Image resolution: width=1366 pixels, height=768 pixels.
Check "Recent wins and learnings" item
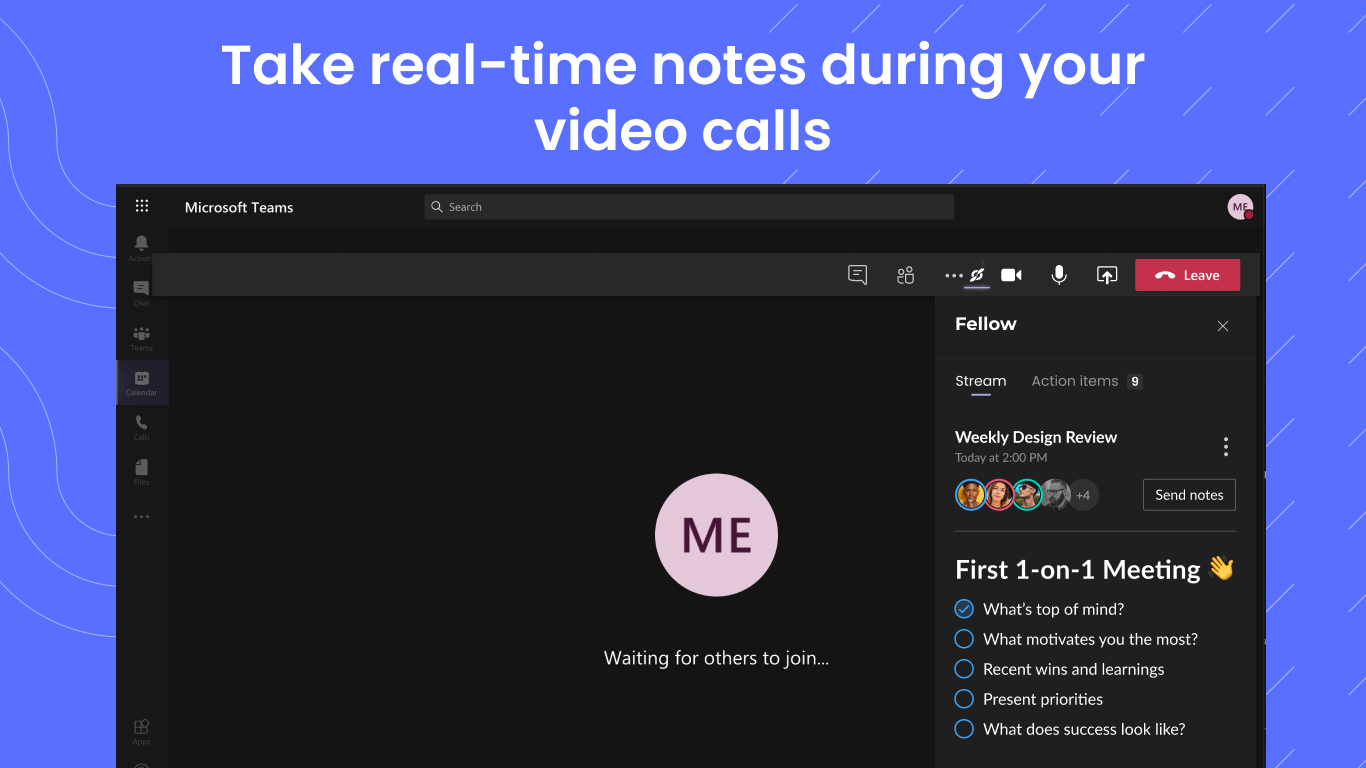964,669
